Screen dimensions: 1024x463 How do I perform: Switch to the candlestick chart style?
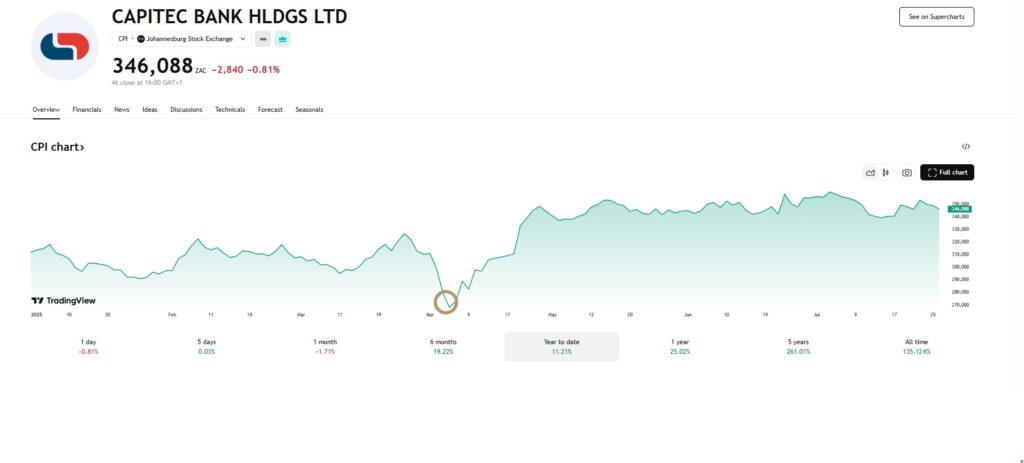(886, 172)
